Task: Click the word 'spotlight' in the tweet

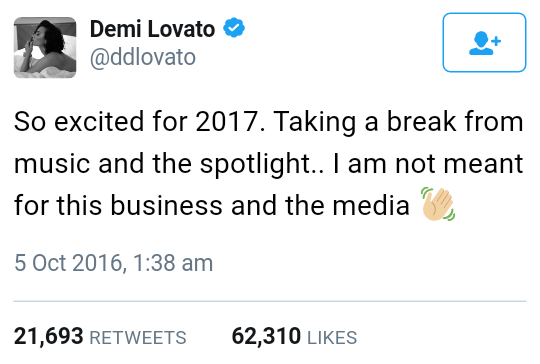Action: point(255,164)
